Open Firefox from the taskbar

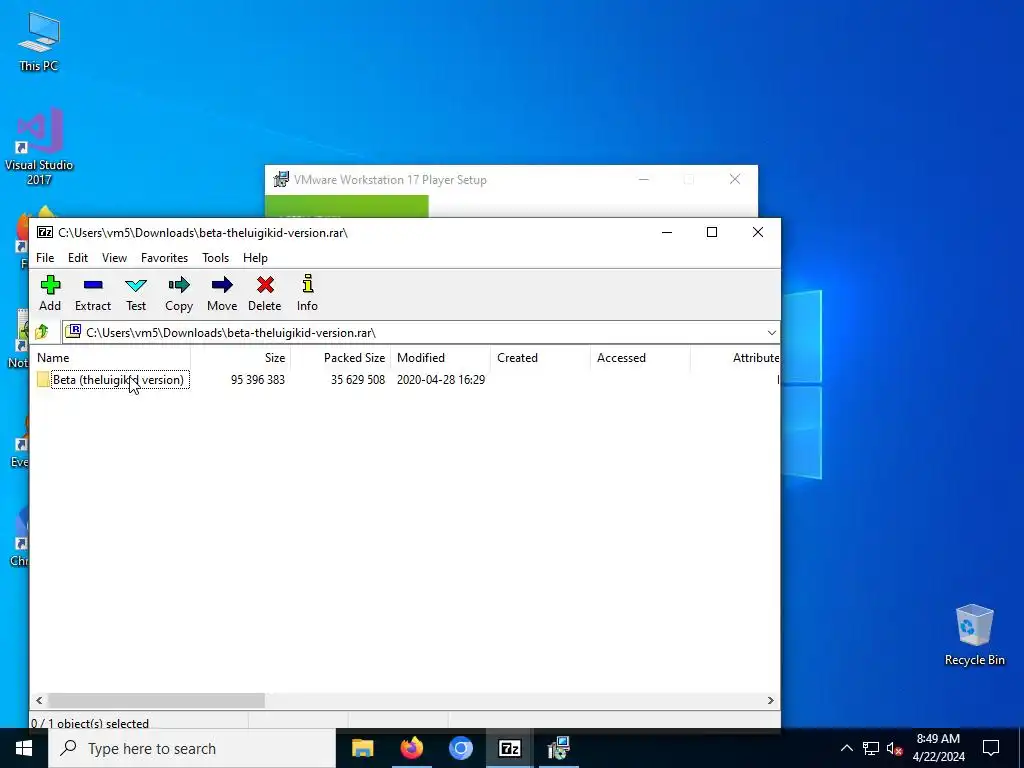[411, 748]
